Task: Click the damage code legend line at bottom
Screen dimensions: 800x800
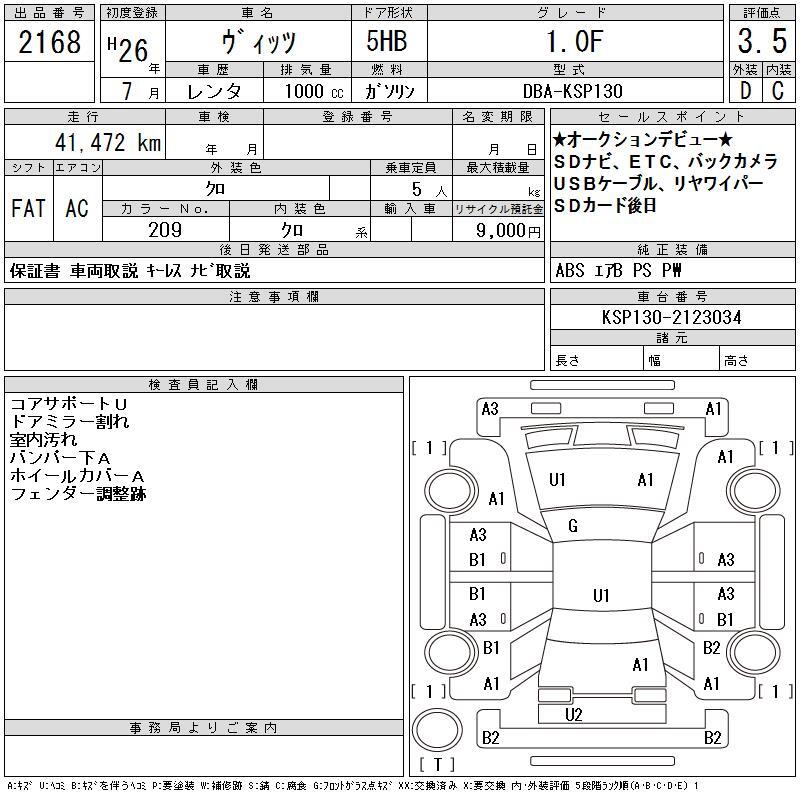Action: click(x=353, y=786)
